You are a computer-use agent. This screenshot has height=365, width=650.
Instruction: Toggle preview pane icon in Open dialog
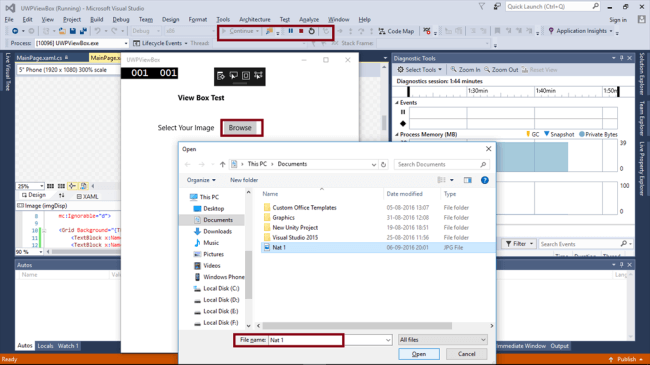468,180
